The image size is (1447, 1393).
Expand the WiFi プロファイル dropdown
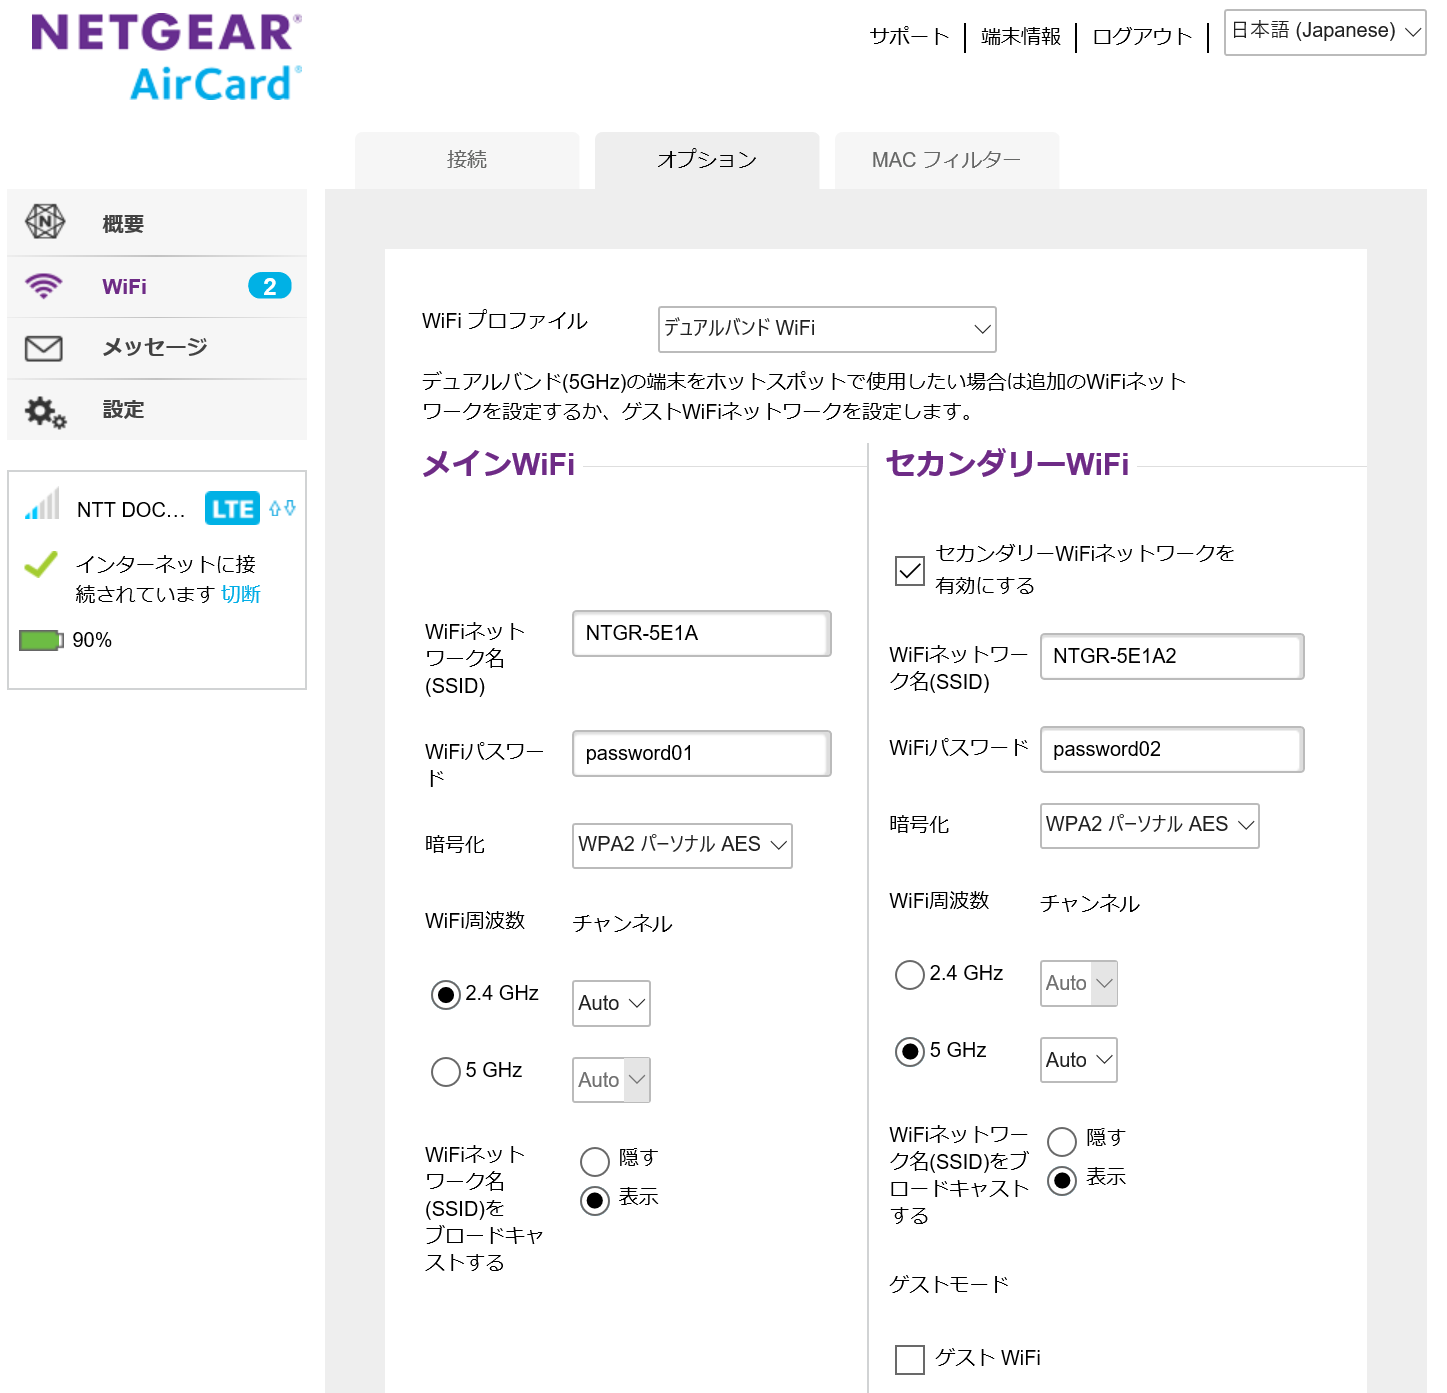point(827,329)
